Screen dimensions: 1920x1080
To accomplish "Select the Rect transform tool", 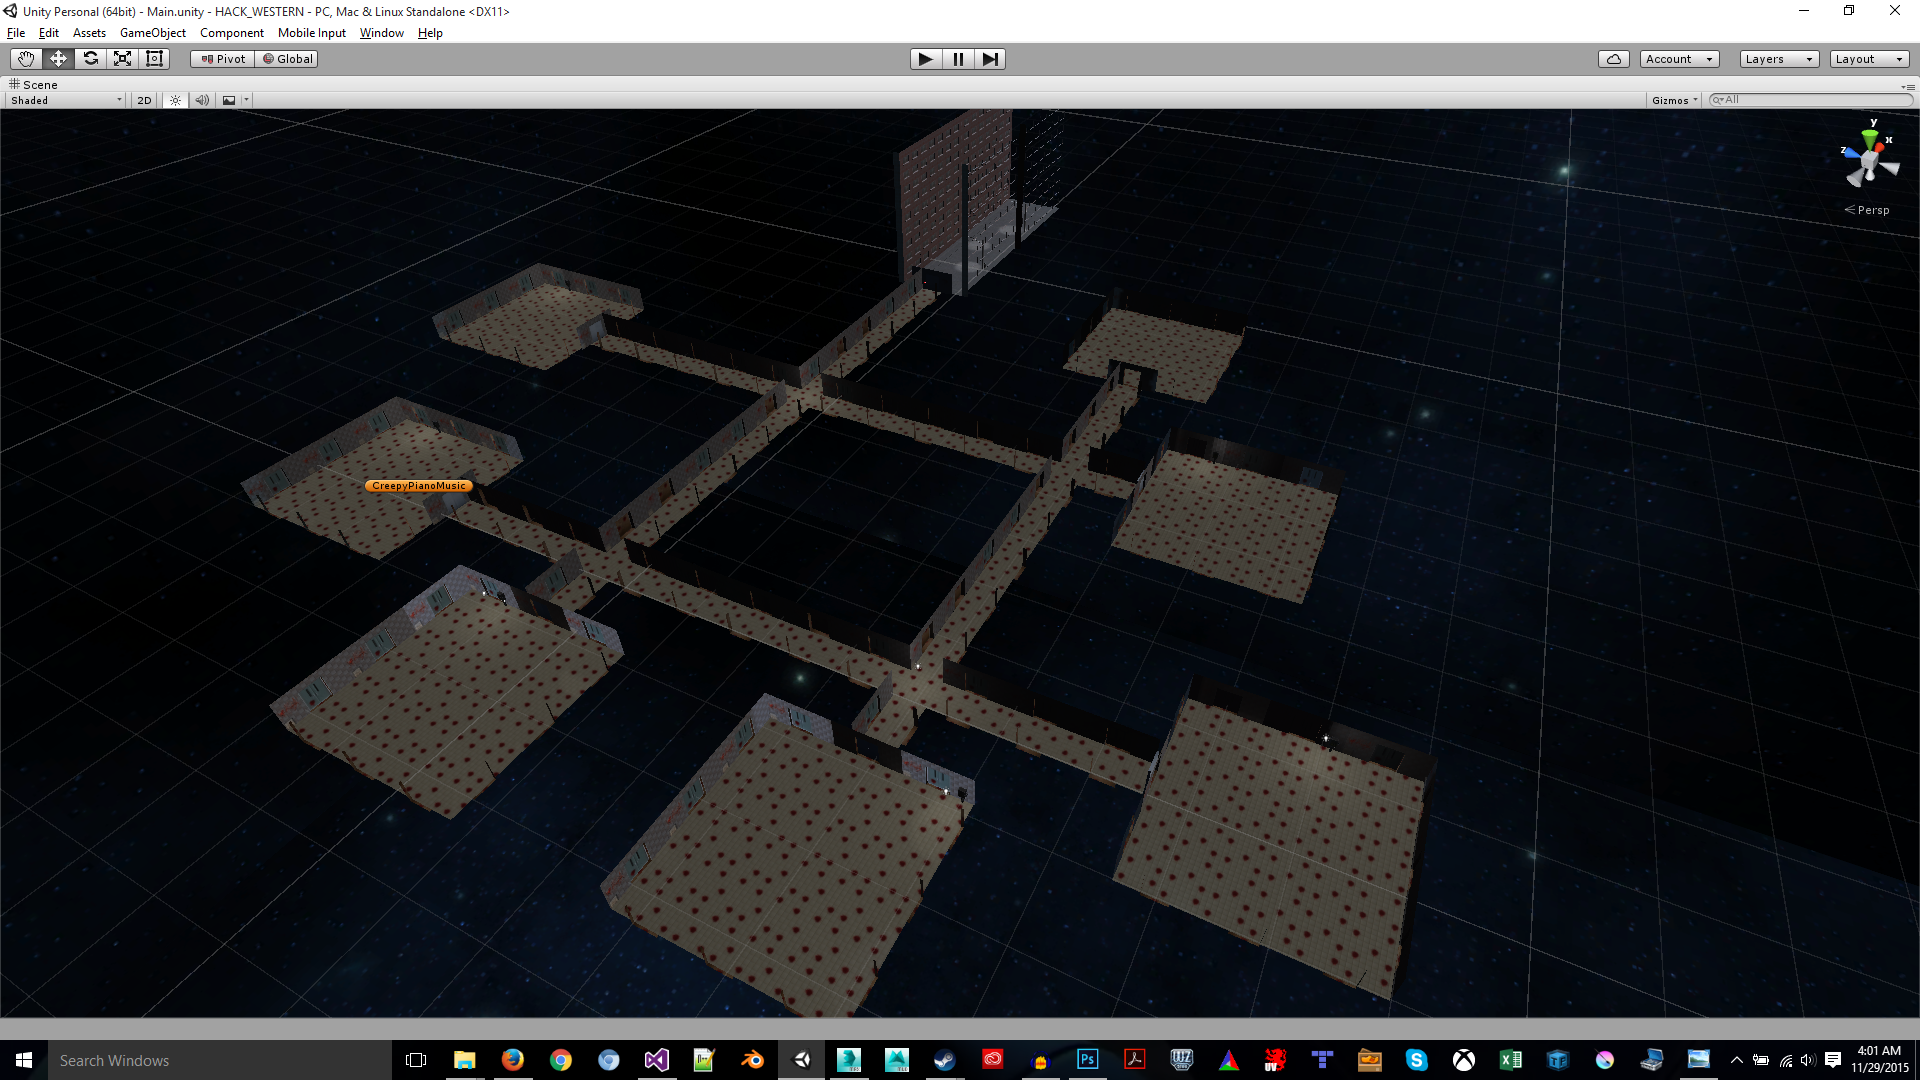I will 154,59.
